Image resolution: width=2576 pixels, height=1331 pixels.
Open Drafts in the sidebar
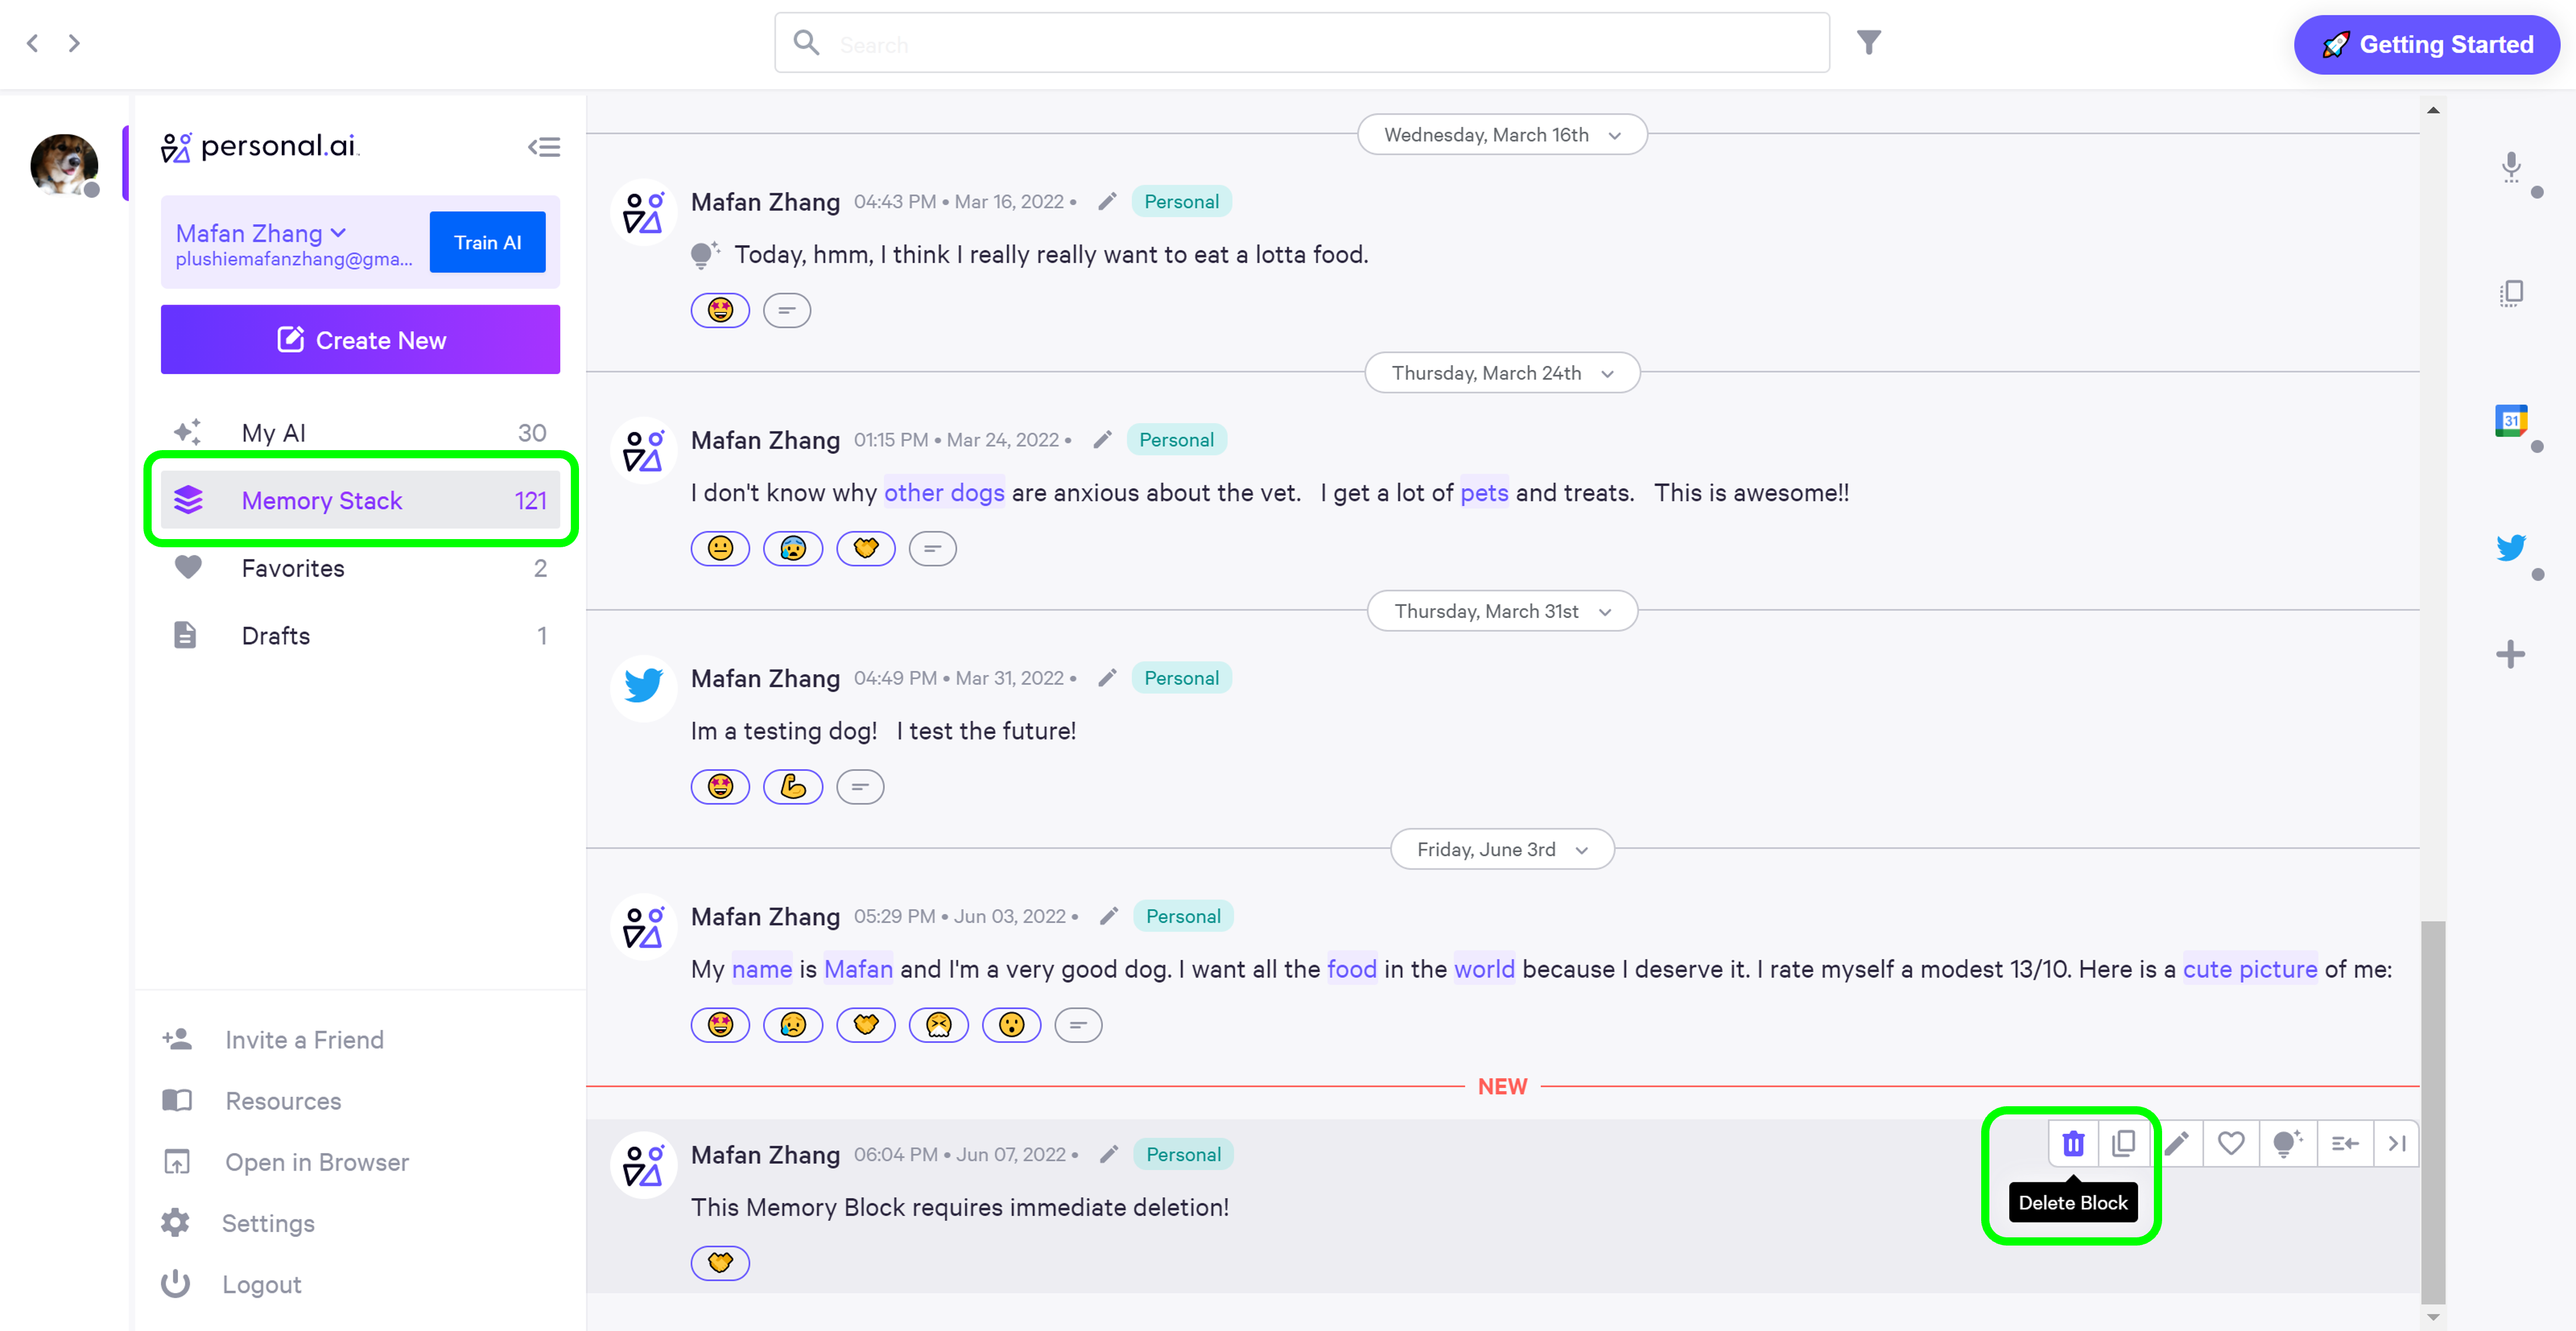(276, 636)
